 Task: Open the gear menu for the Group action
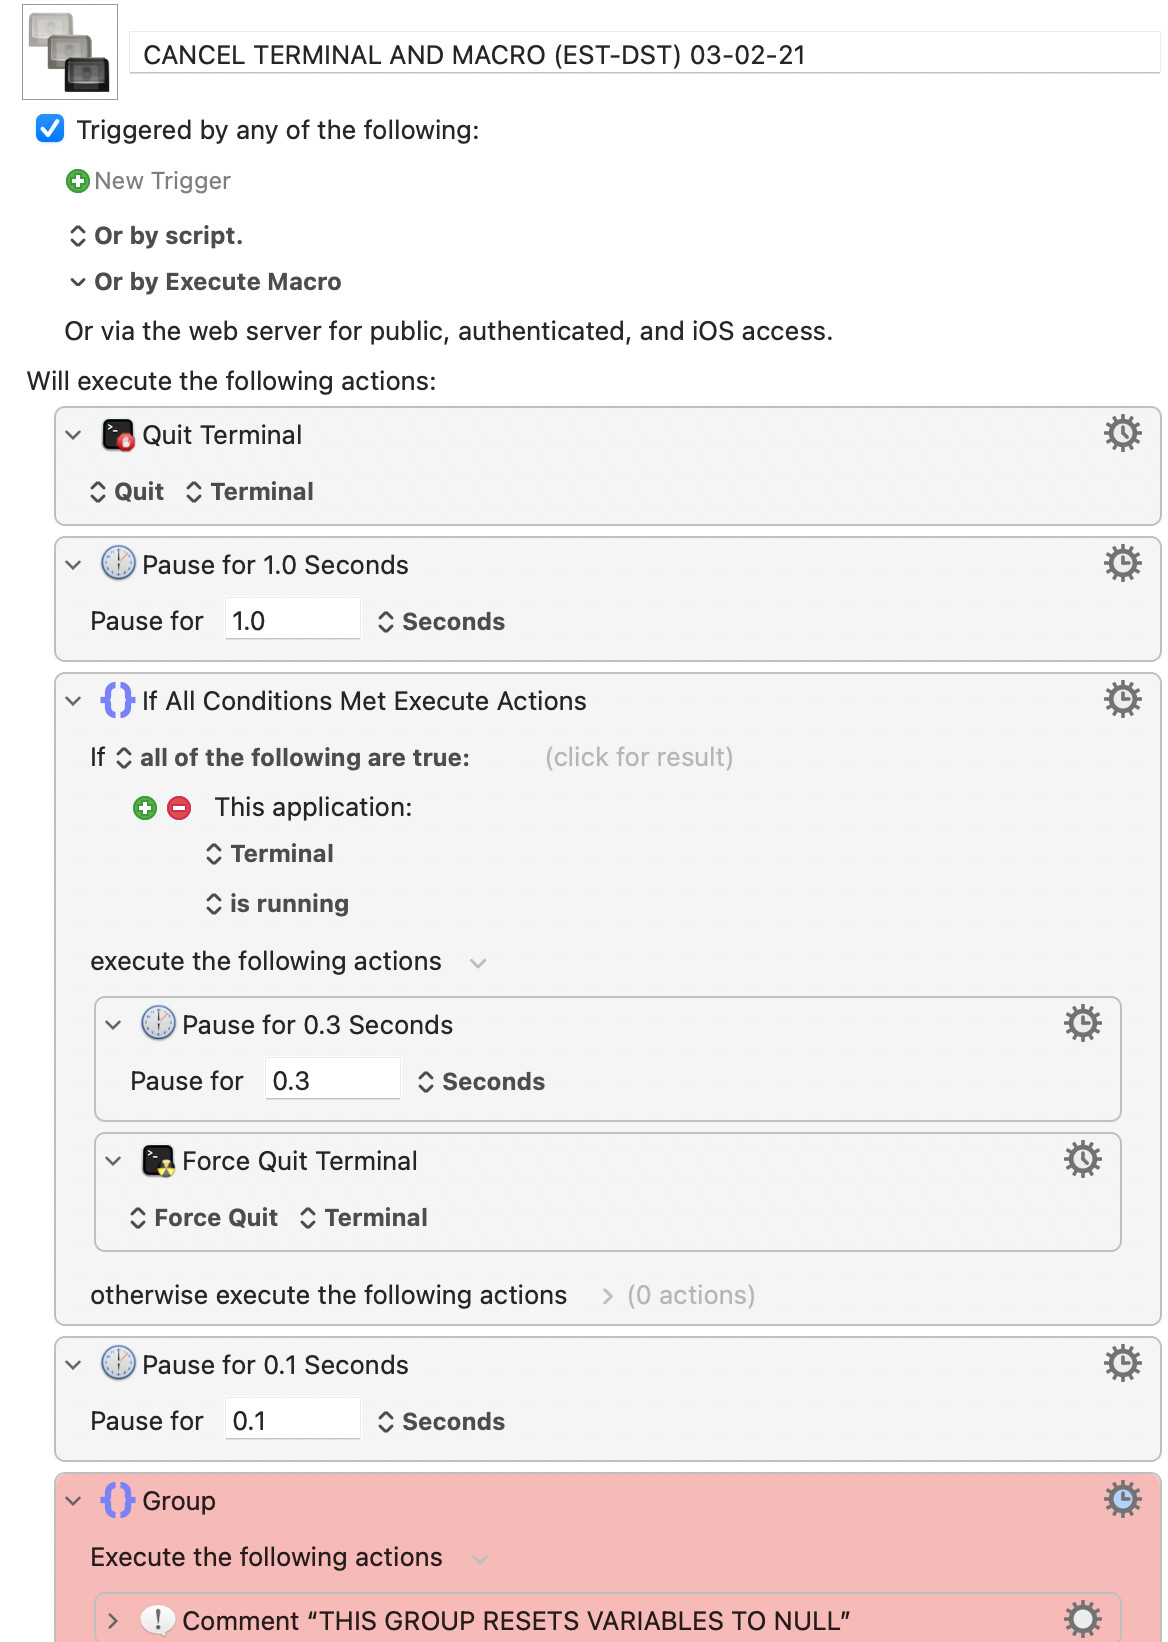pos(1122,1500)
